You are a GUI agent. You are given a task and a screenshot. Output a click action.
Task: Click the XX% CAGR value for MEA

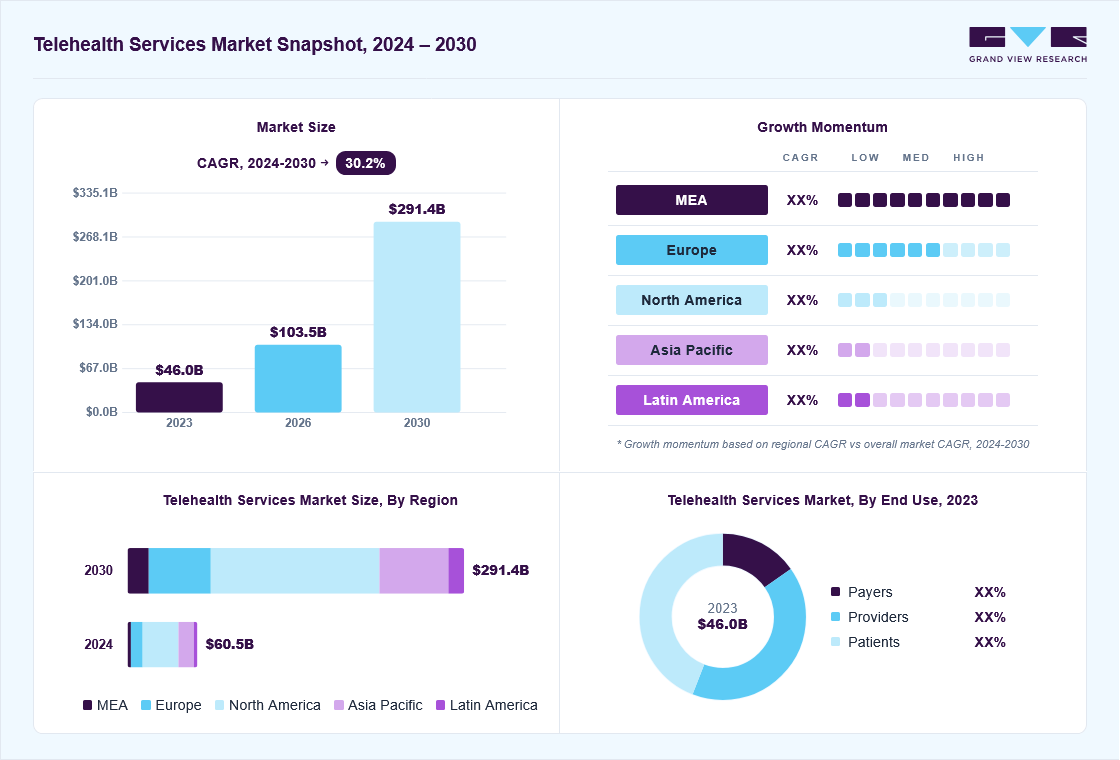pyautogui.click(x=802, y=201)
